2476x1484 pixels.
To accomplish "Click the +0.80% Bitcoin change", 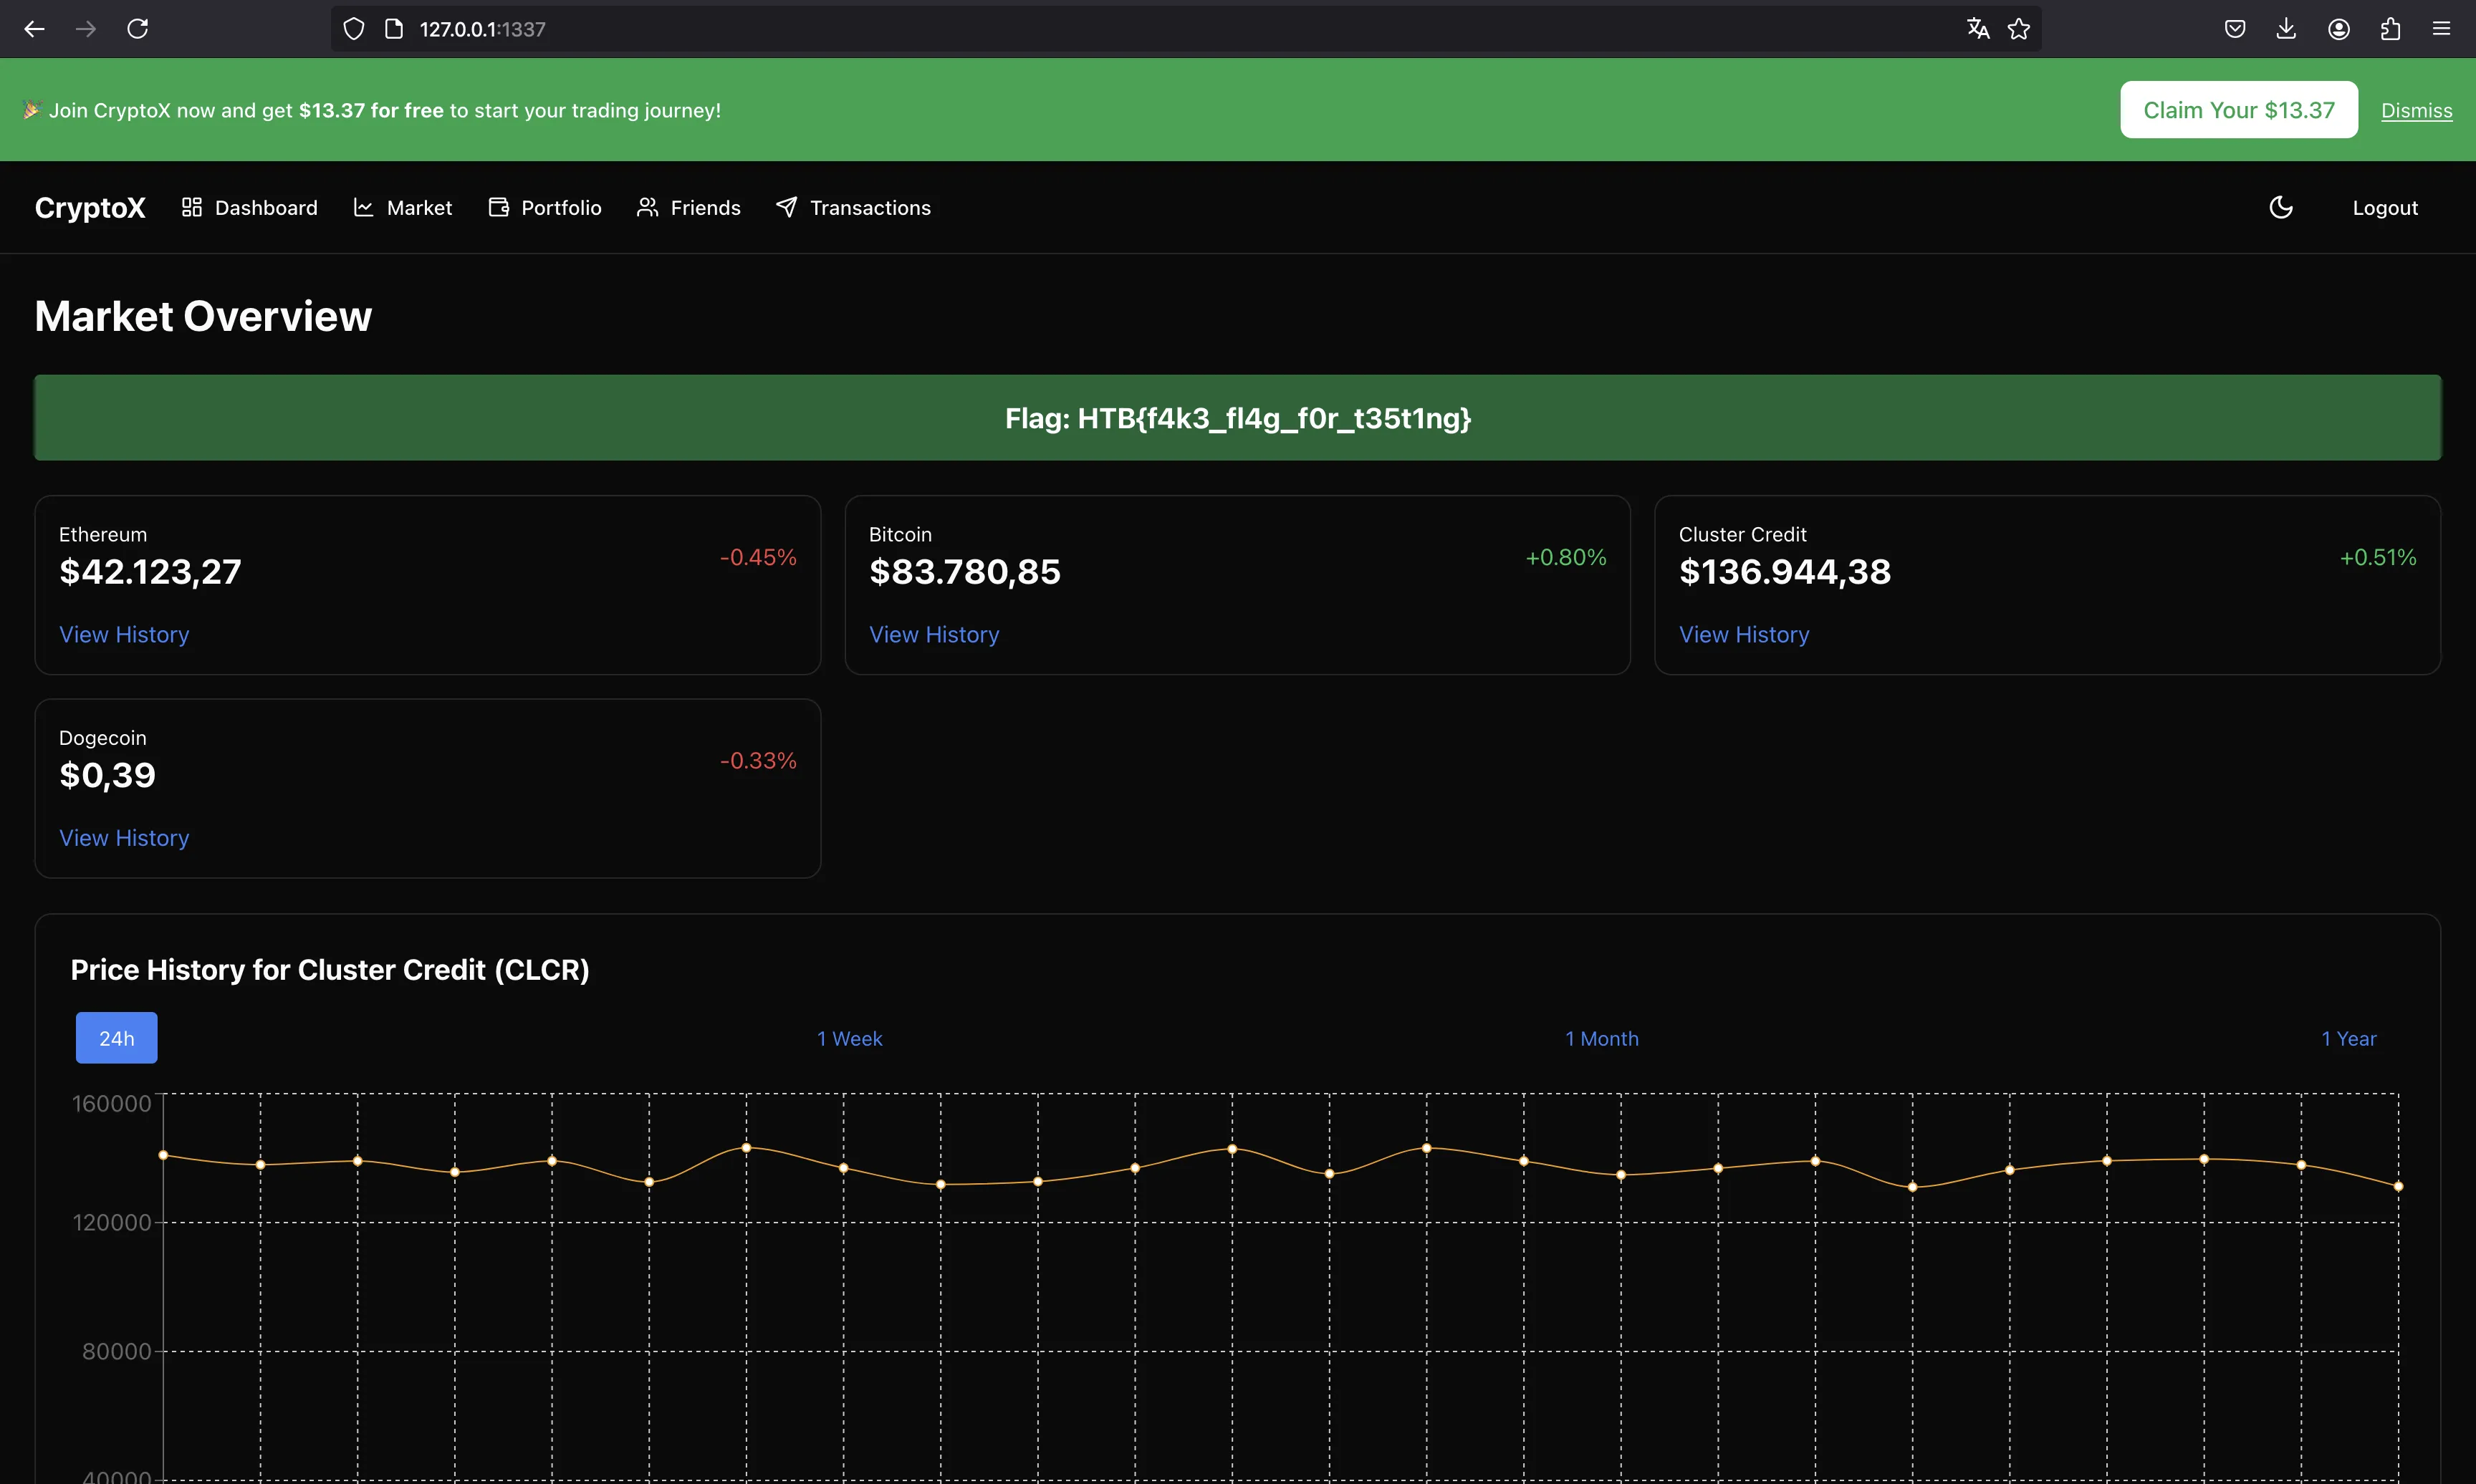I will [1566, 557].
